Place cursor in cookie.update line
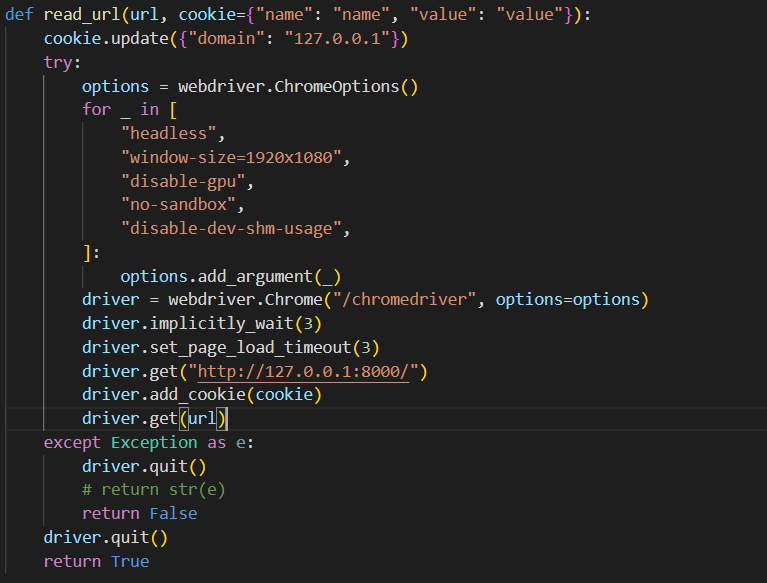The width and height of the screenshot is (767, 583). (226, 39)
